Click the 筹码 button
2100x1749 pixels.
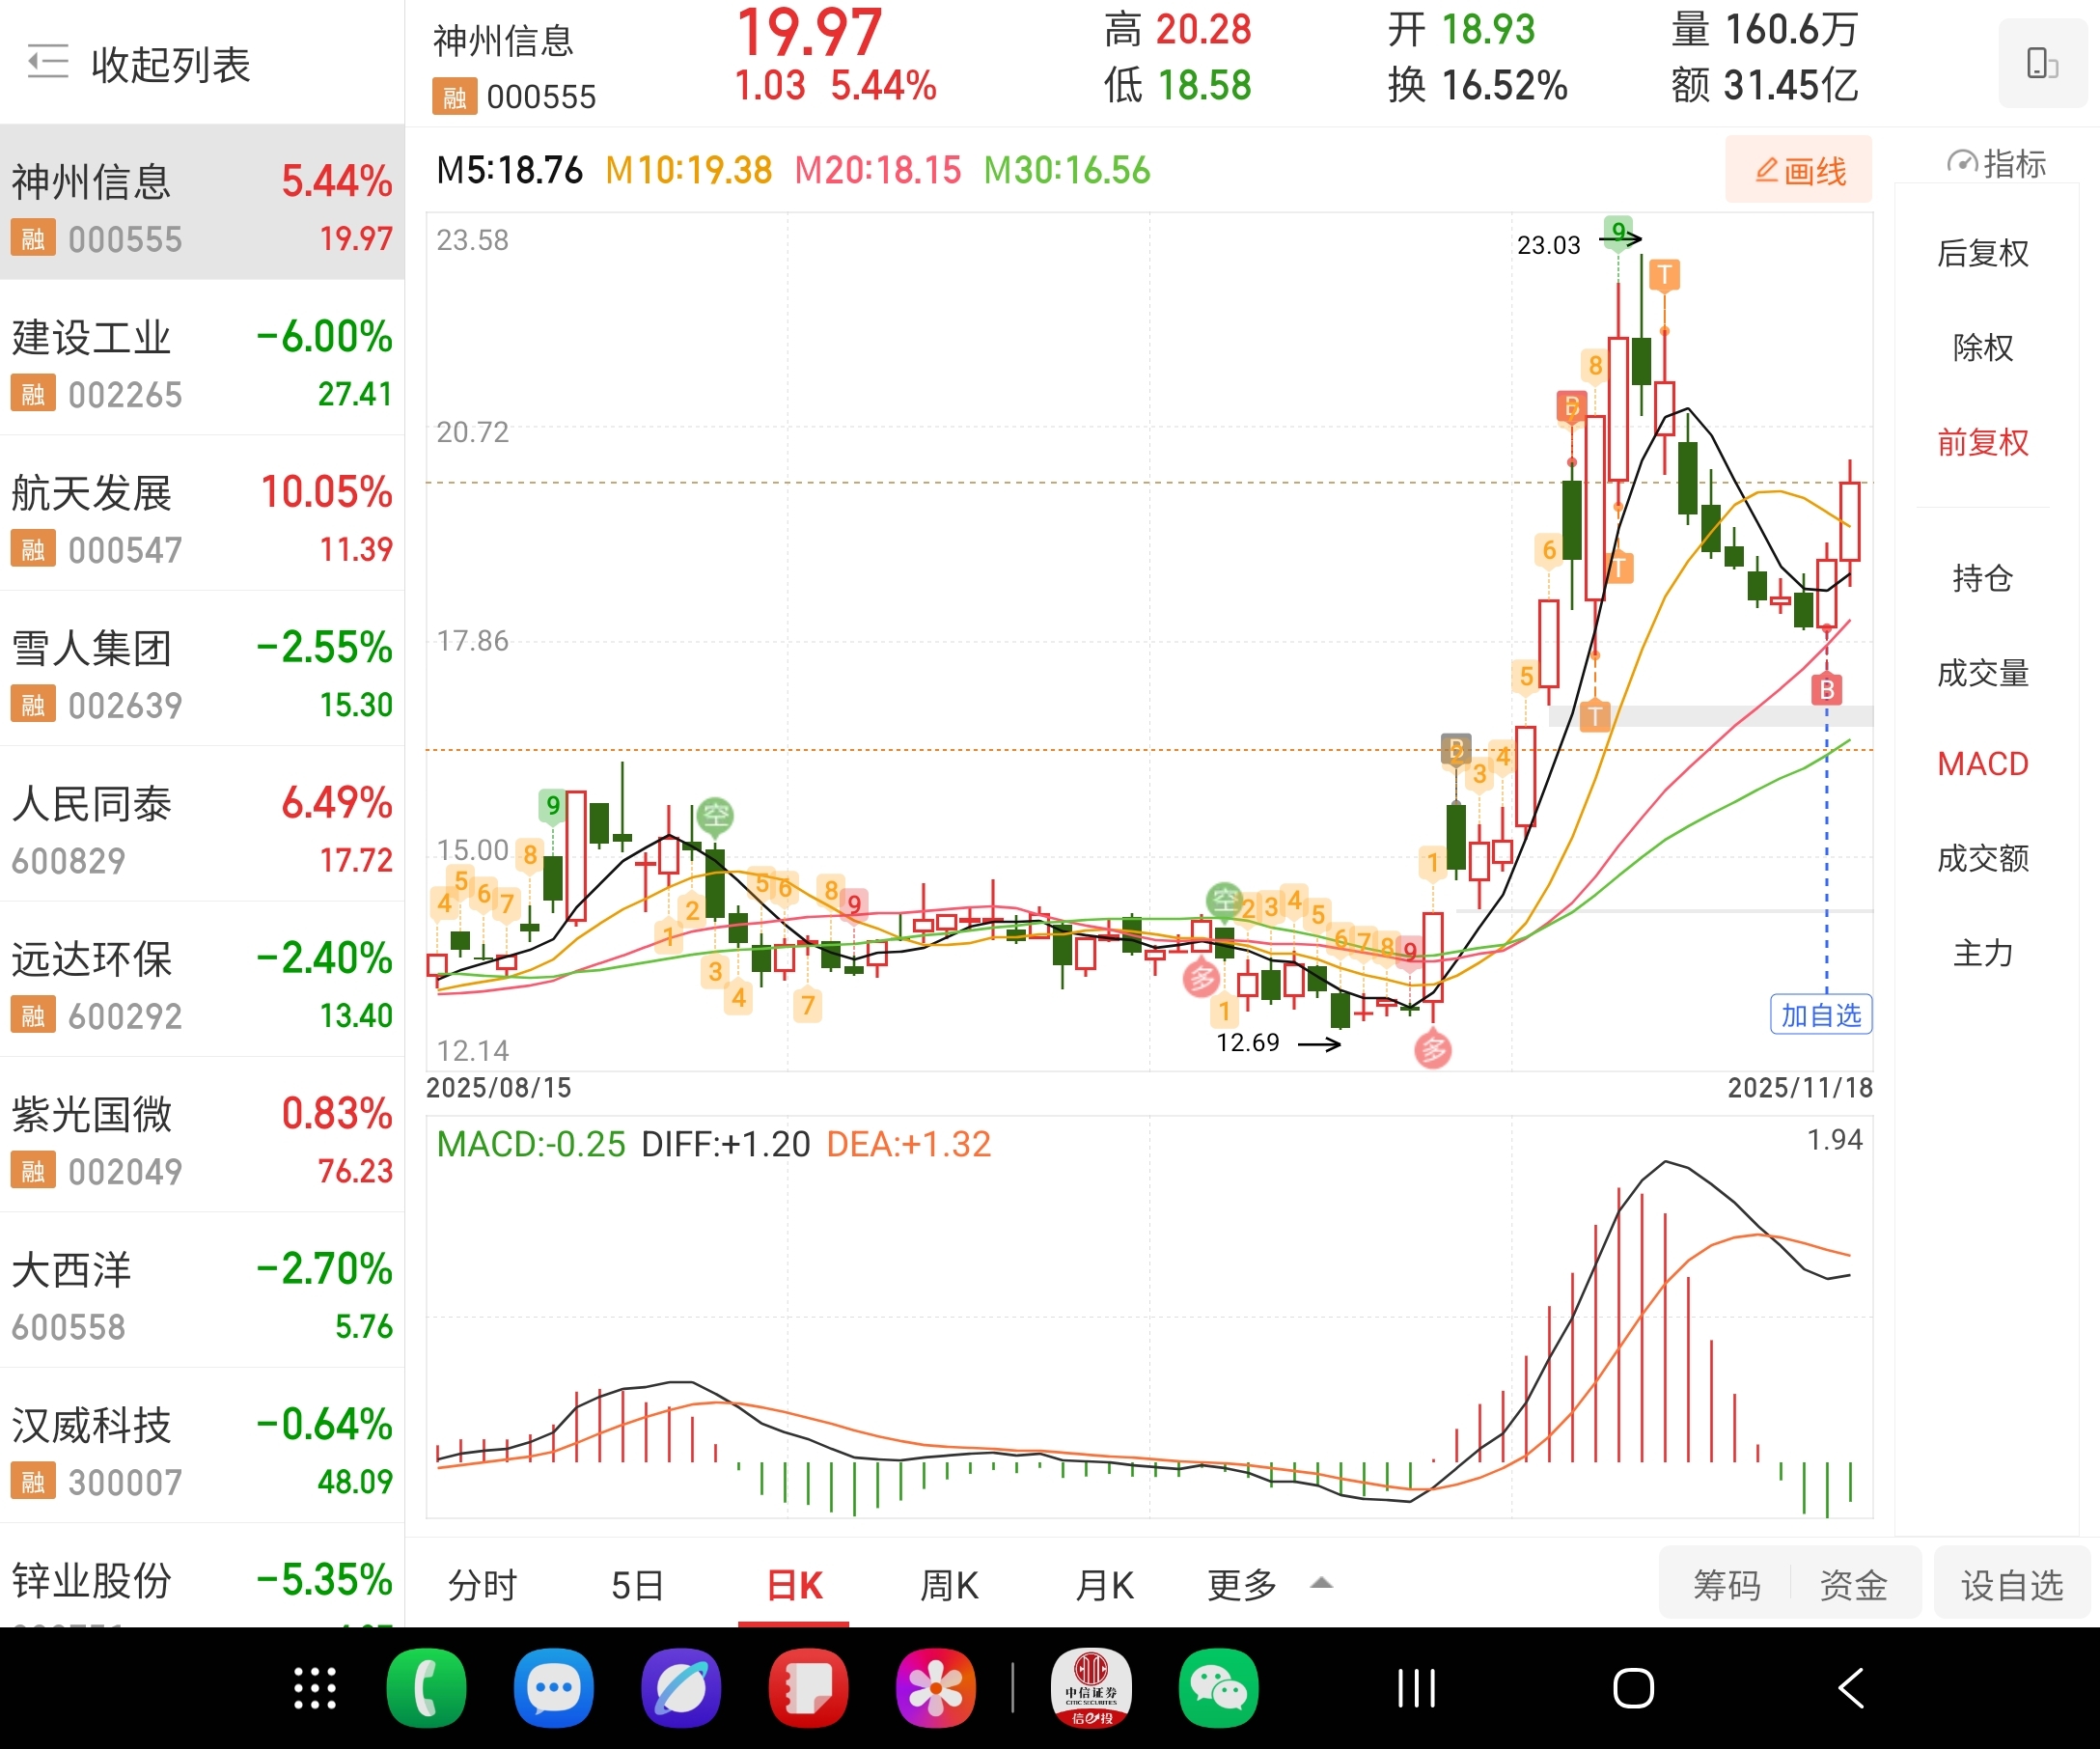tap(1726, 1585)
